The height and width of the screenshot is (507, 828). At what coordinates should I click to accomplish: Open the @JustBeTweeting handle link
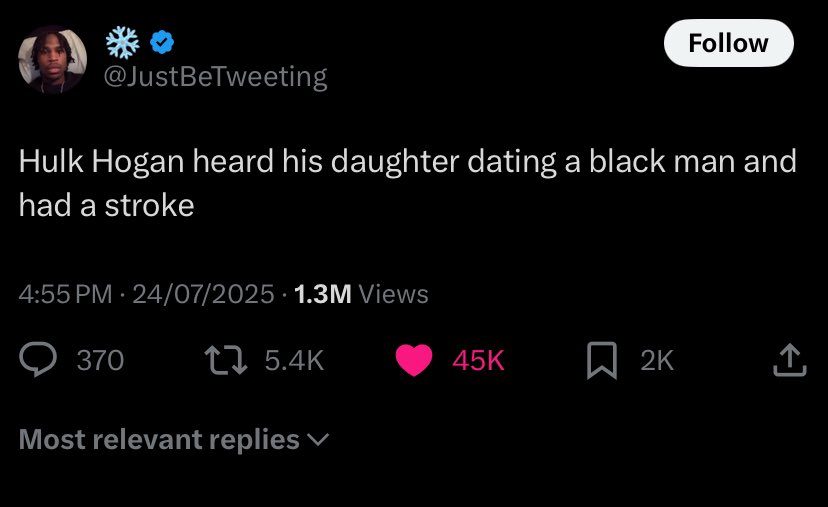click(x=216, y=77)
